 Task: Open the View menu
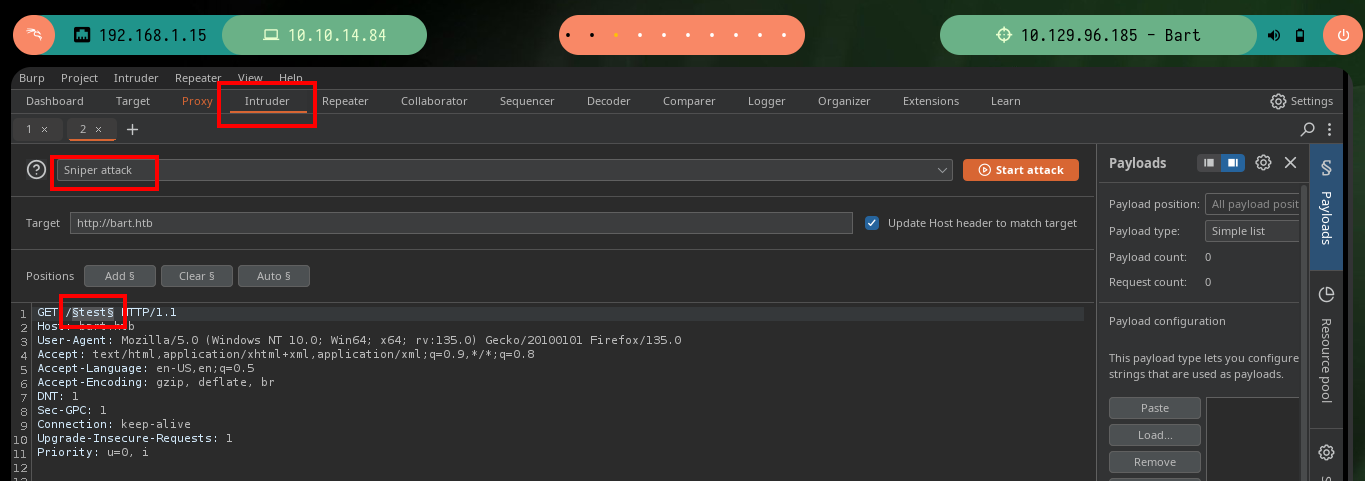(250, 78)
